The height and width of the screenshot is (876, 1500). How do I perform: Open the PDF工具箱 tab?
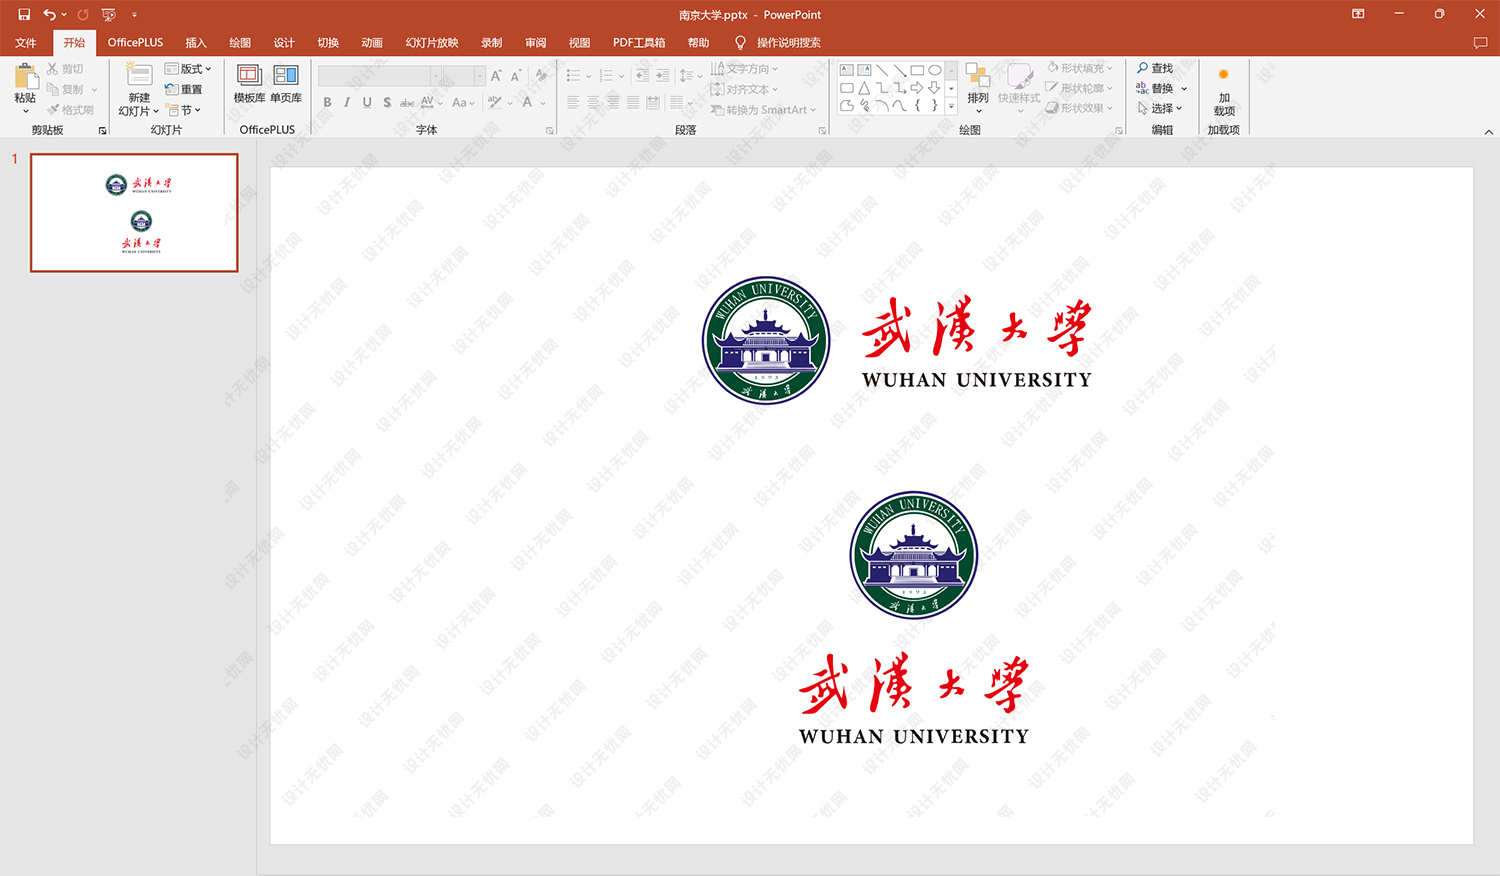click(x=639, y=43)
